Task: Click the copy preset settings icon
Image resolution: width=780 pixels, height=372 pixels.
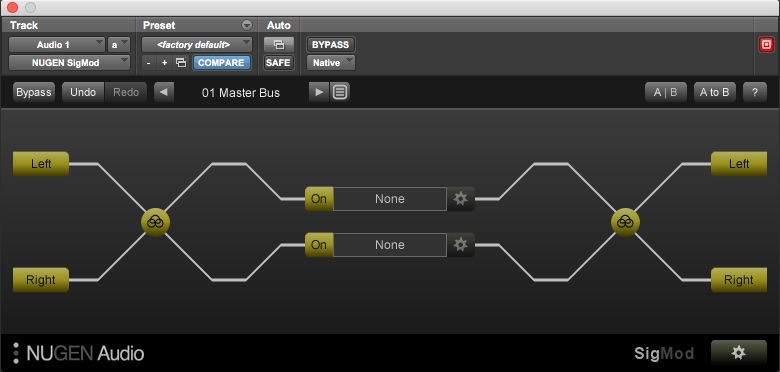Action: (181, 63)
